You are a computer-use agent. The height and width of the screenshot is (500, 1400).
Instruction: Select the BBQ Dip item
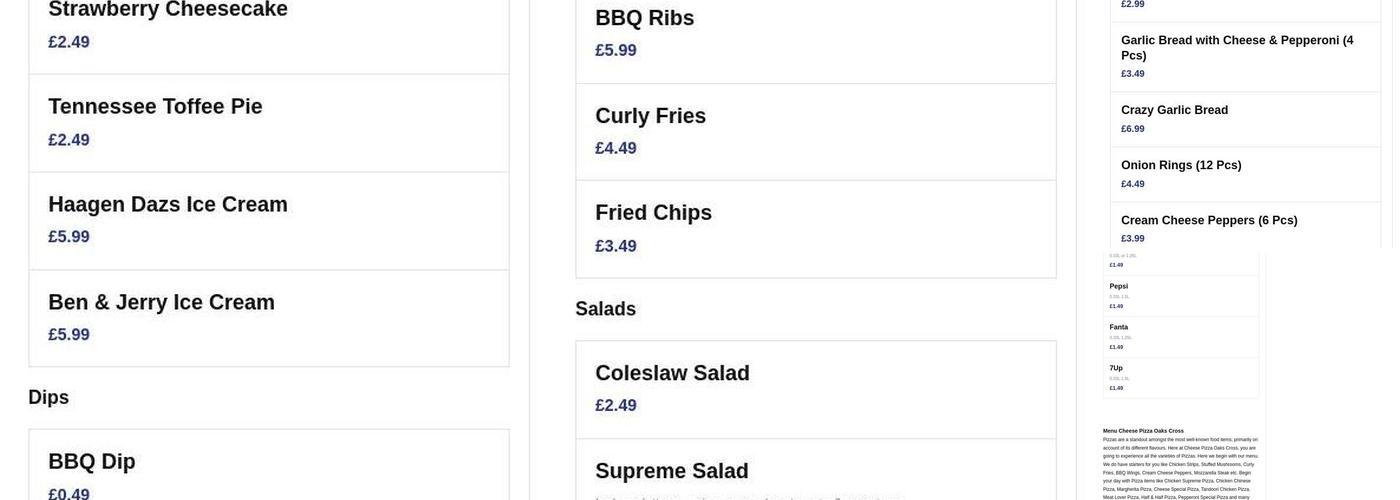pos(92,462)
